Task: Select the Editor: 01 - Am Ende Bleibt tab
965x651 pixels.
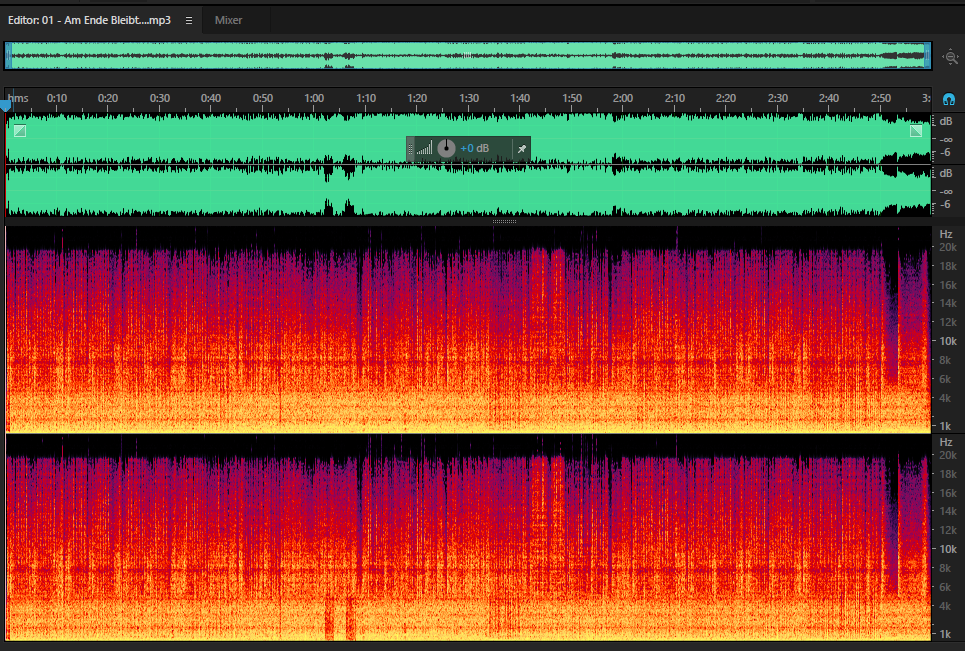Action: click(x=89, y=20)
